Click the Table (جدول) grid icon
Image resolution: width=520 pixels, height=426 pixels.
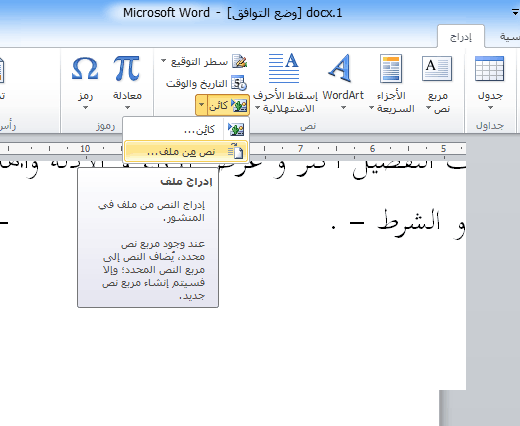coord(490,69)
